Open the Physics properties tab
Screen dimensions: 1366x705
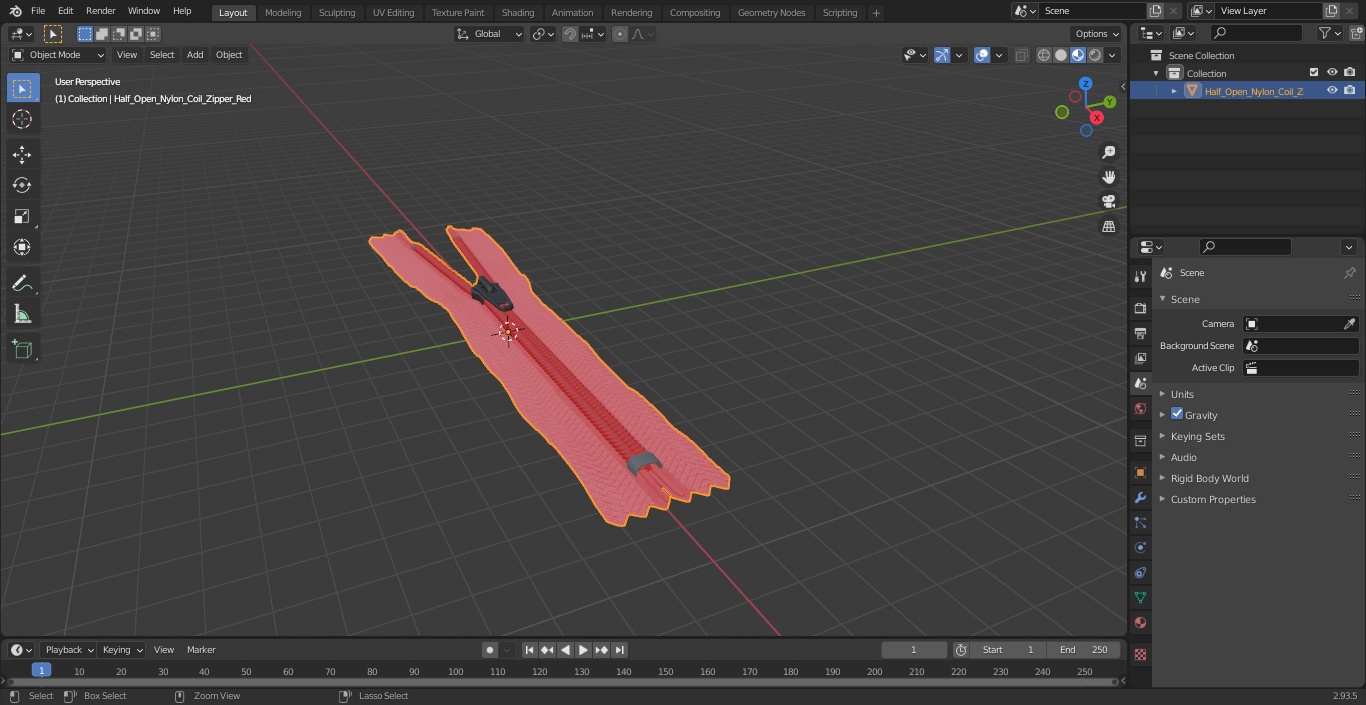[x=1140, y=547]
